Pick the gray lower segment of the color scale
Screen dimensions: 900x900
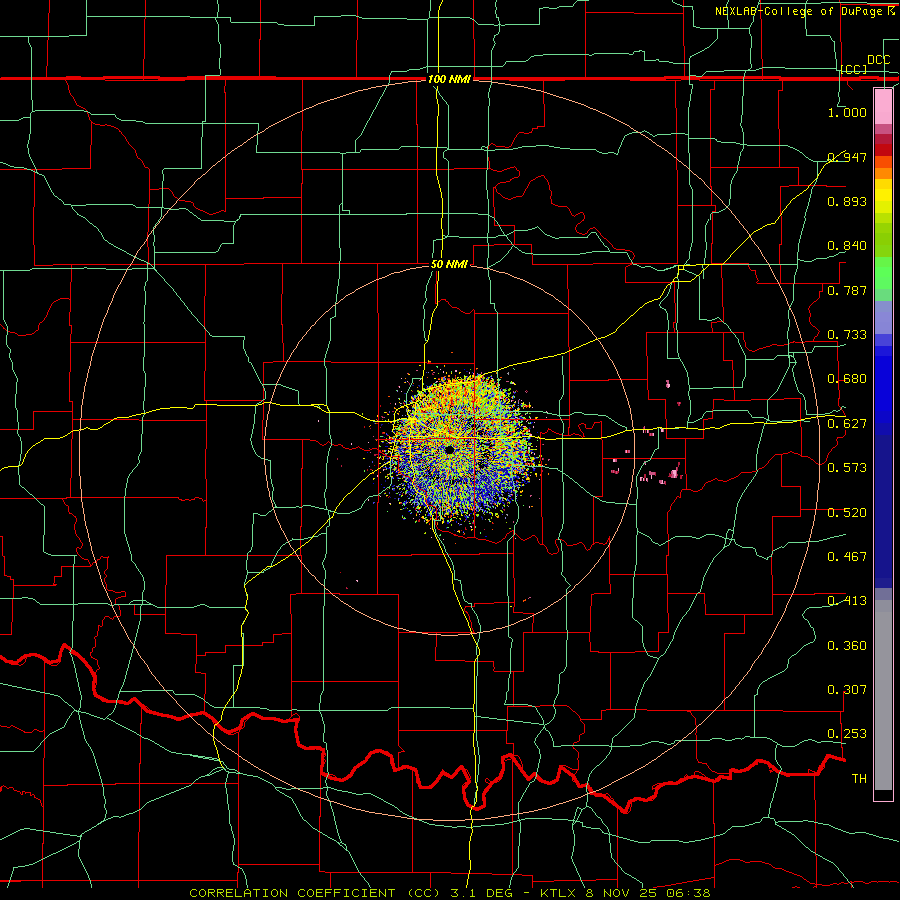[883, 695]
